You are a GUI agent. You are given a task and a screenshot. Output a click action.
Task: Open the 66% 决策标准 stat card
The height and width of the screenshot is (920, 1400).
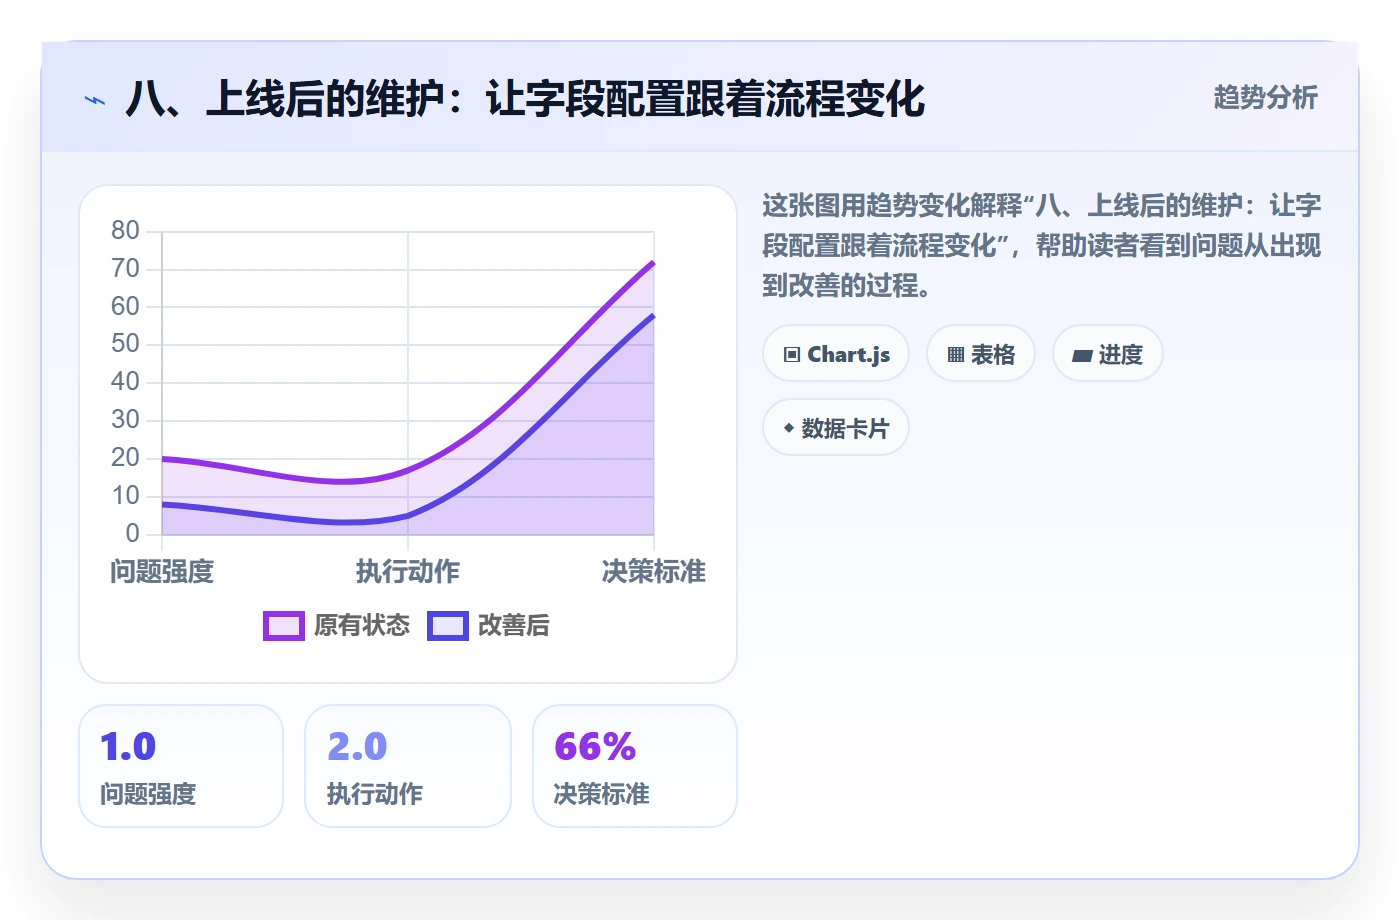click(x=635, y=766)
